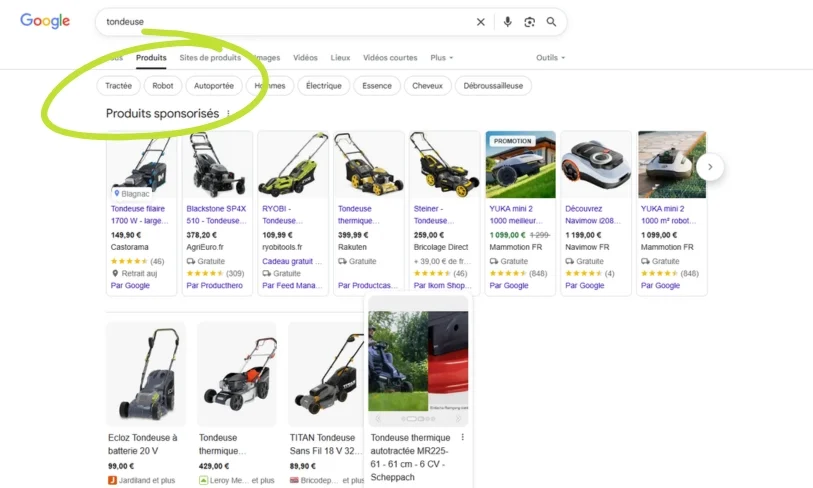The image size is (813, 488).
Task: Switch to the Sites de produits tab
Action: pyautogui.click(x=210, y=58)
